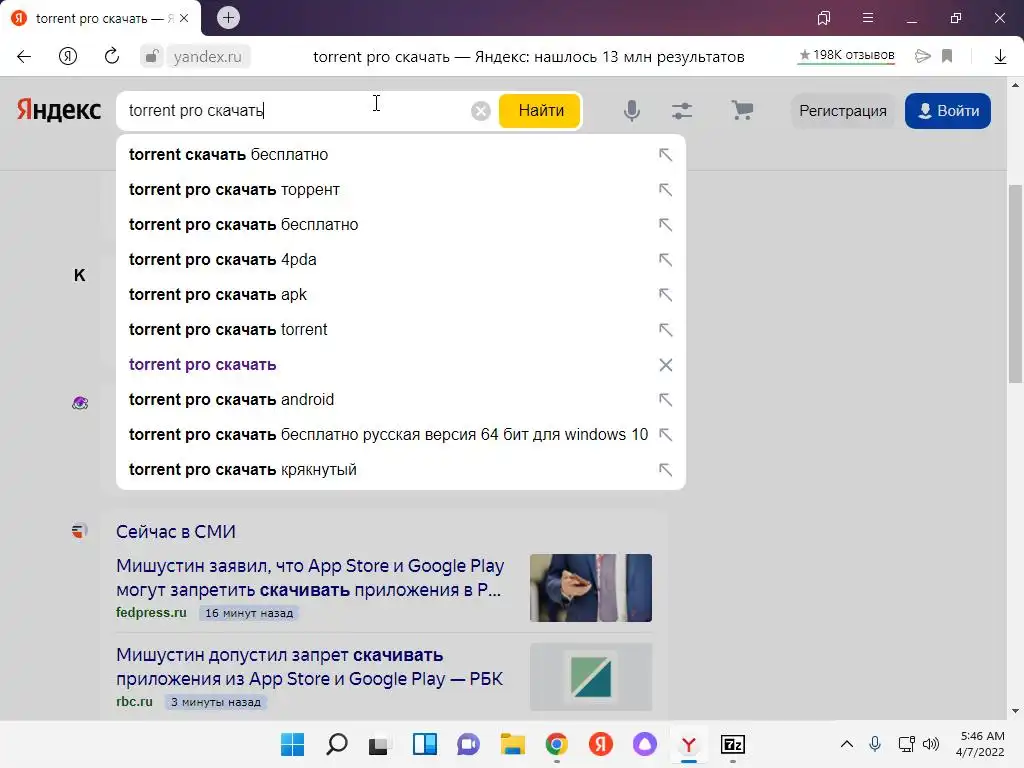This screenshot has height=768, width=1024.
Task: Click the Регистрация button
Action: (x=842, y=111)
